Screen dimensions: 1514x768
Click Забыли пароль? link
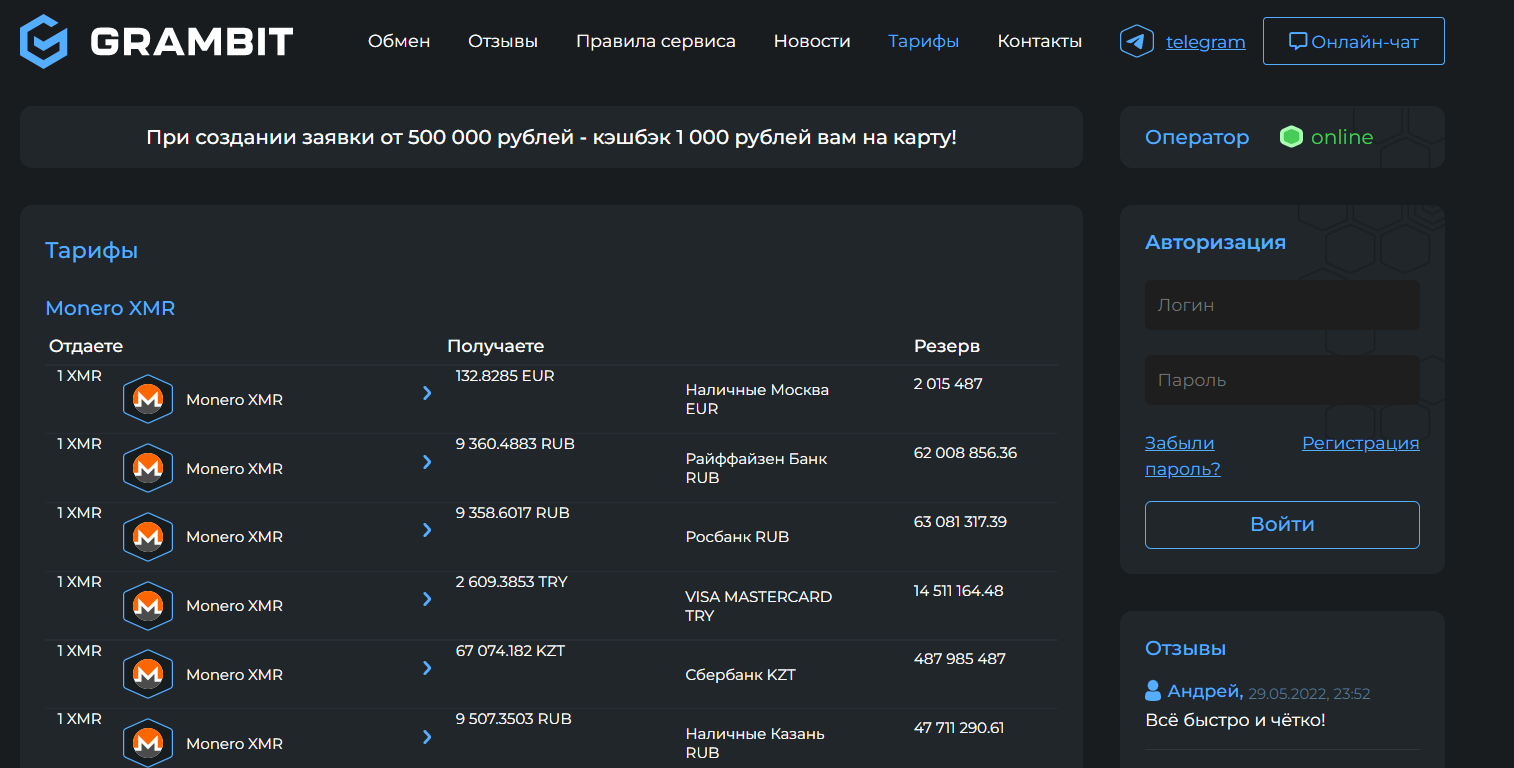pos(1183,456)
